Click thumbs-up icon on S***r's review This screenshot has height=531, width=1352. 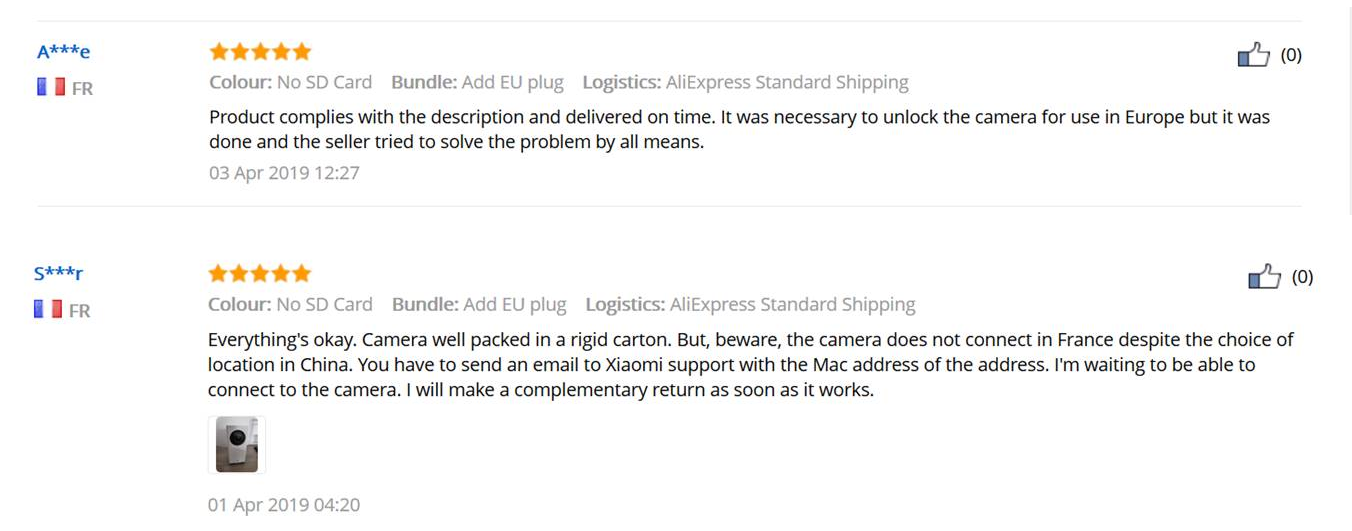(1264, 276)
